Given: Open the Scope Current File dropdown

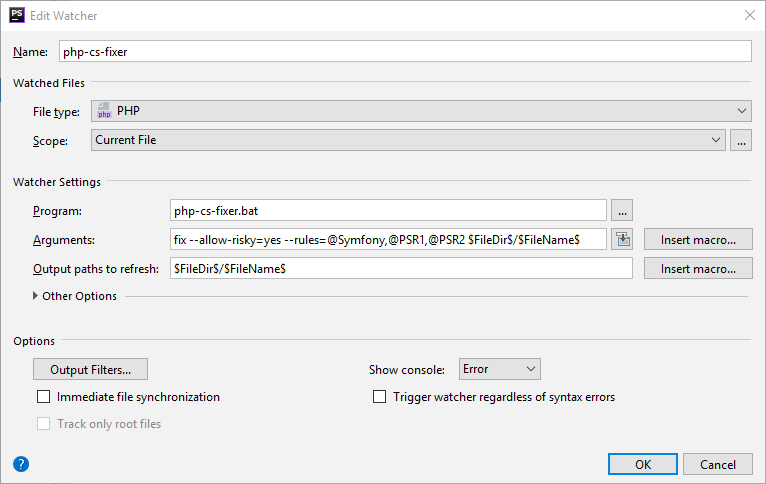Looking at the screenshot, I should point(408,140).
